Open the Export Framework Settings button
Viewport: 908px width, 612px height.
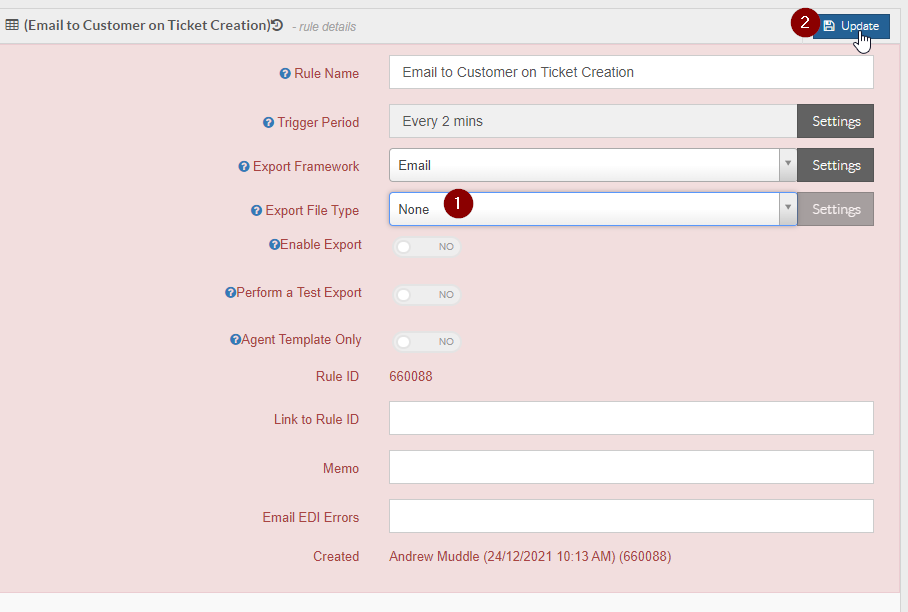pyautogui.click(x=835, y=165)
